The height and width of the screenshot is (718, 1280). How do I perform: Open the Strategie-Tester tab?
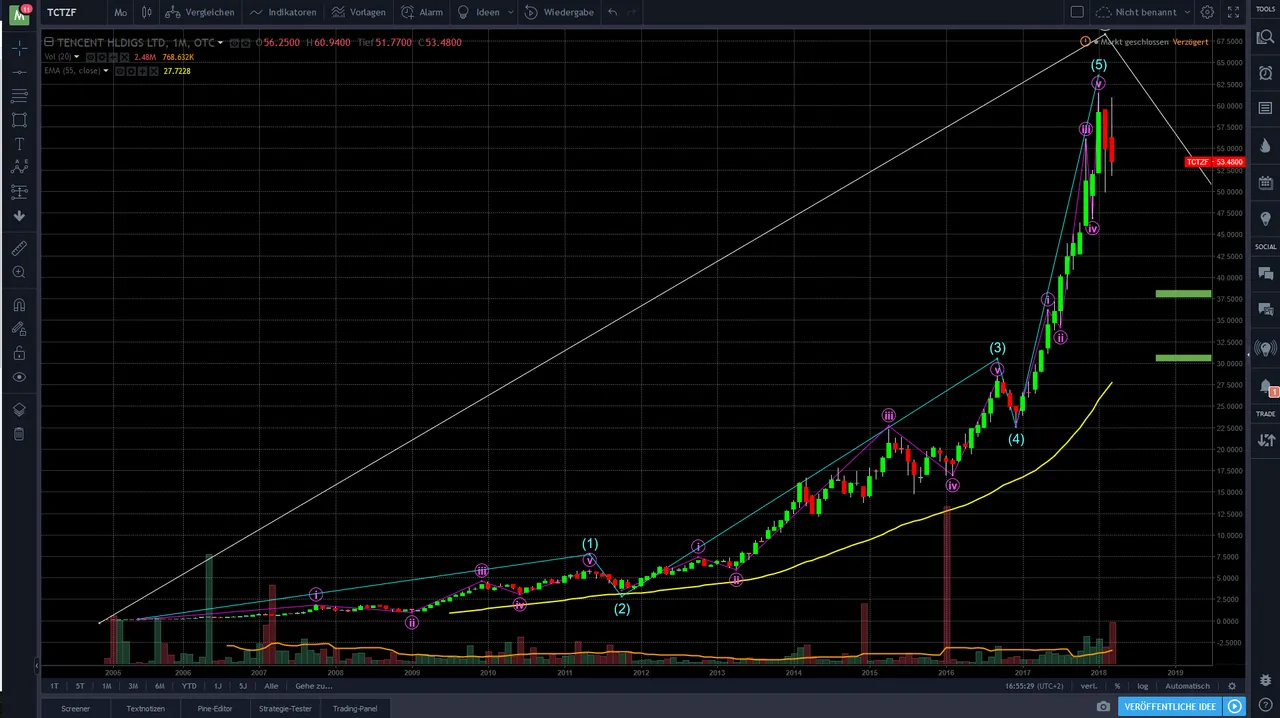[285, 707]
